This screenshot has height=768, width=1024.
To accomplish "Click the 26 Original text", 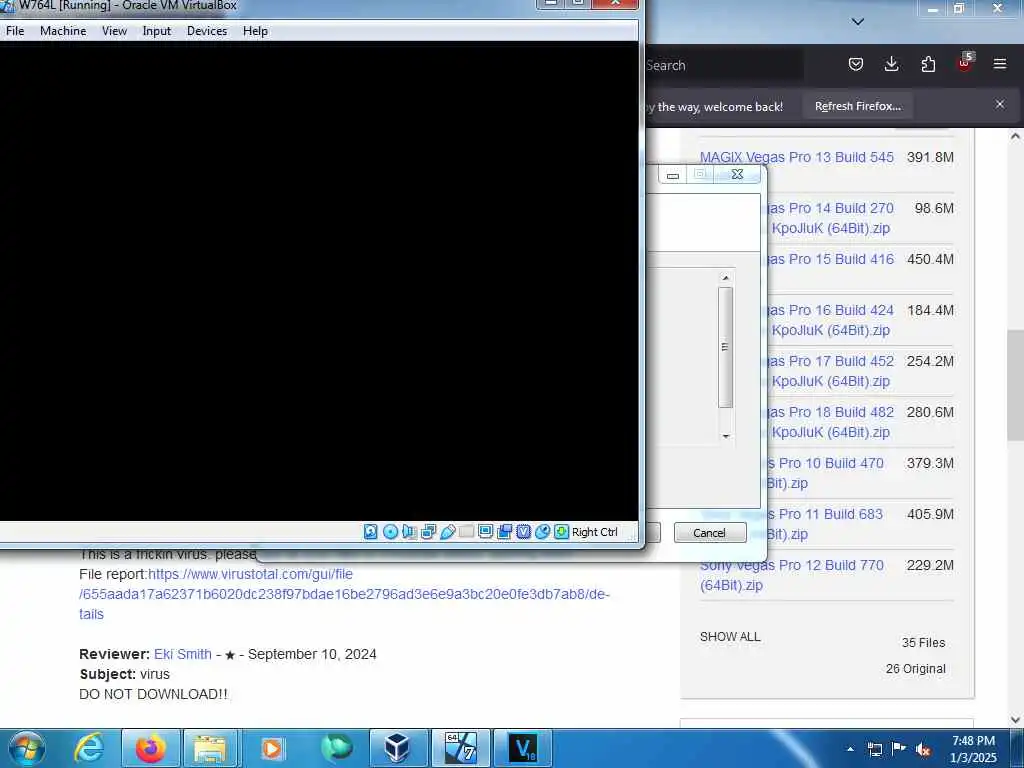I will pos(916,669).
